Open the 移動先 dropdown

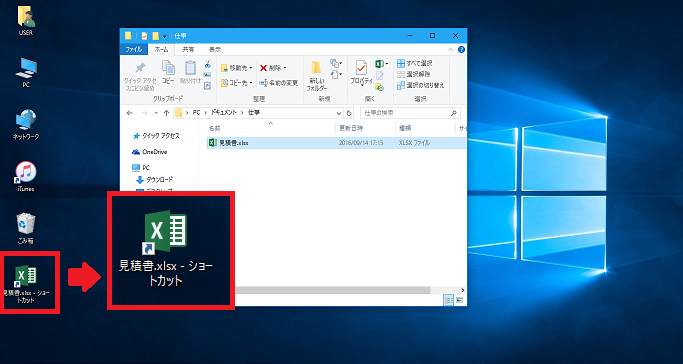coord(237,68)
